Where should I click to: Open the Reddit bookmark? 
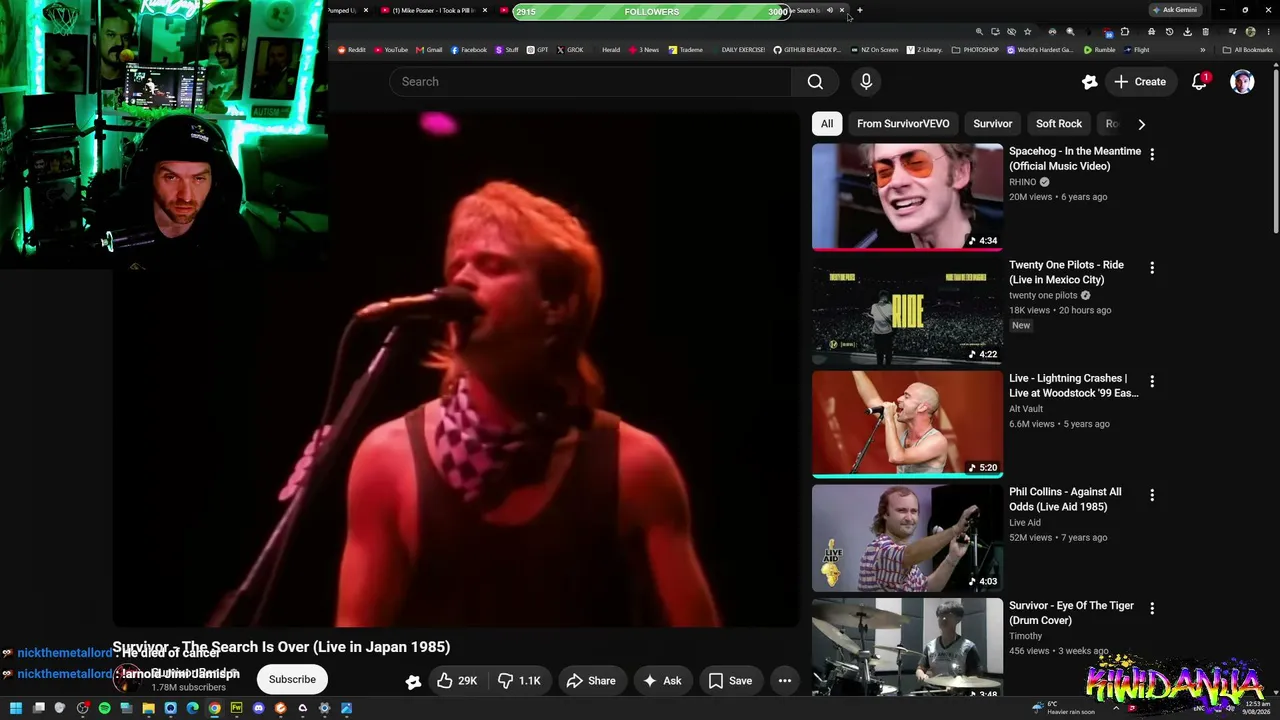tap(351, 50)
